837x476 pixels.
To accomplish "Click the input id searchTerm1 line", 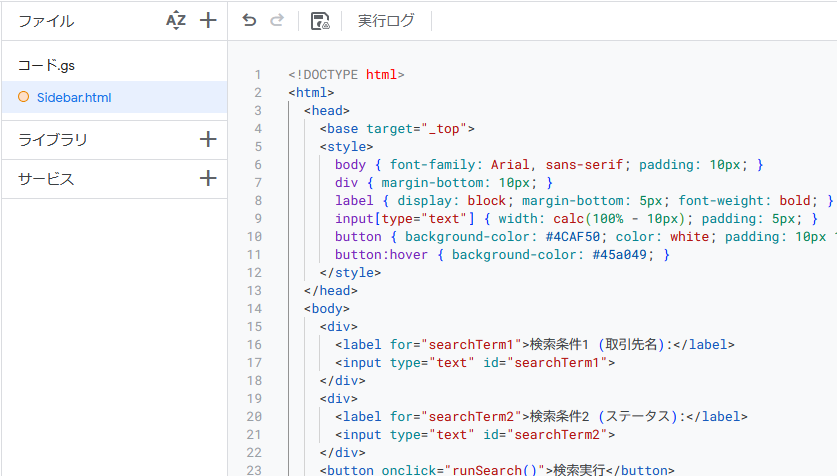I will [475, 363].
